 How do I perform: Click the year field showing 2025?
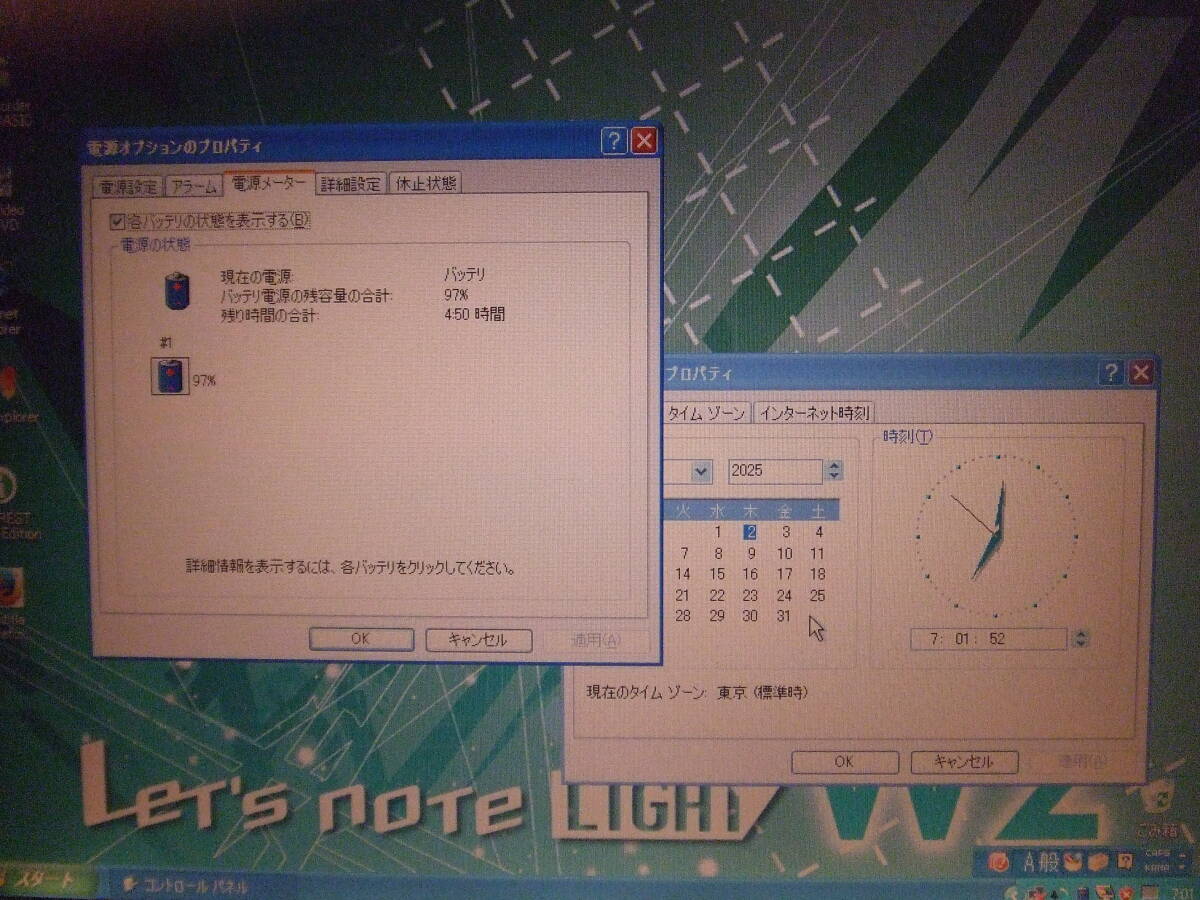[x=775, y=470]
